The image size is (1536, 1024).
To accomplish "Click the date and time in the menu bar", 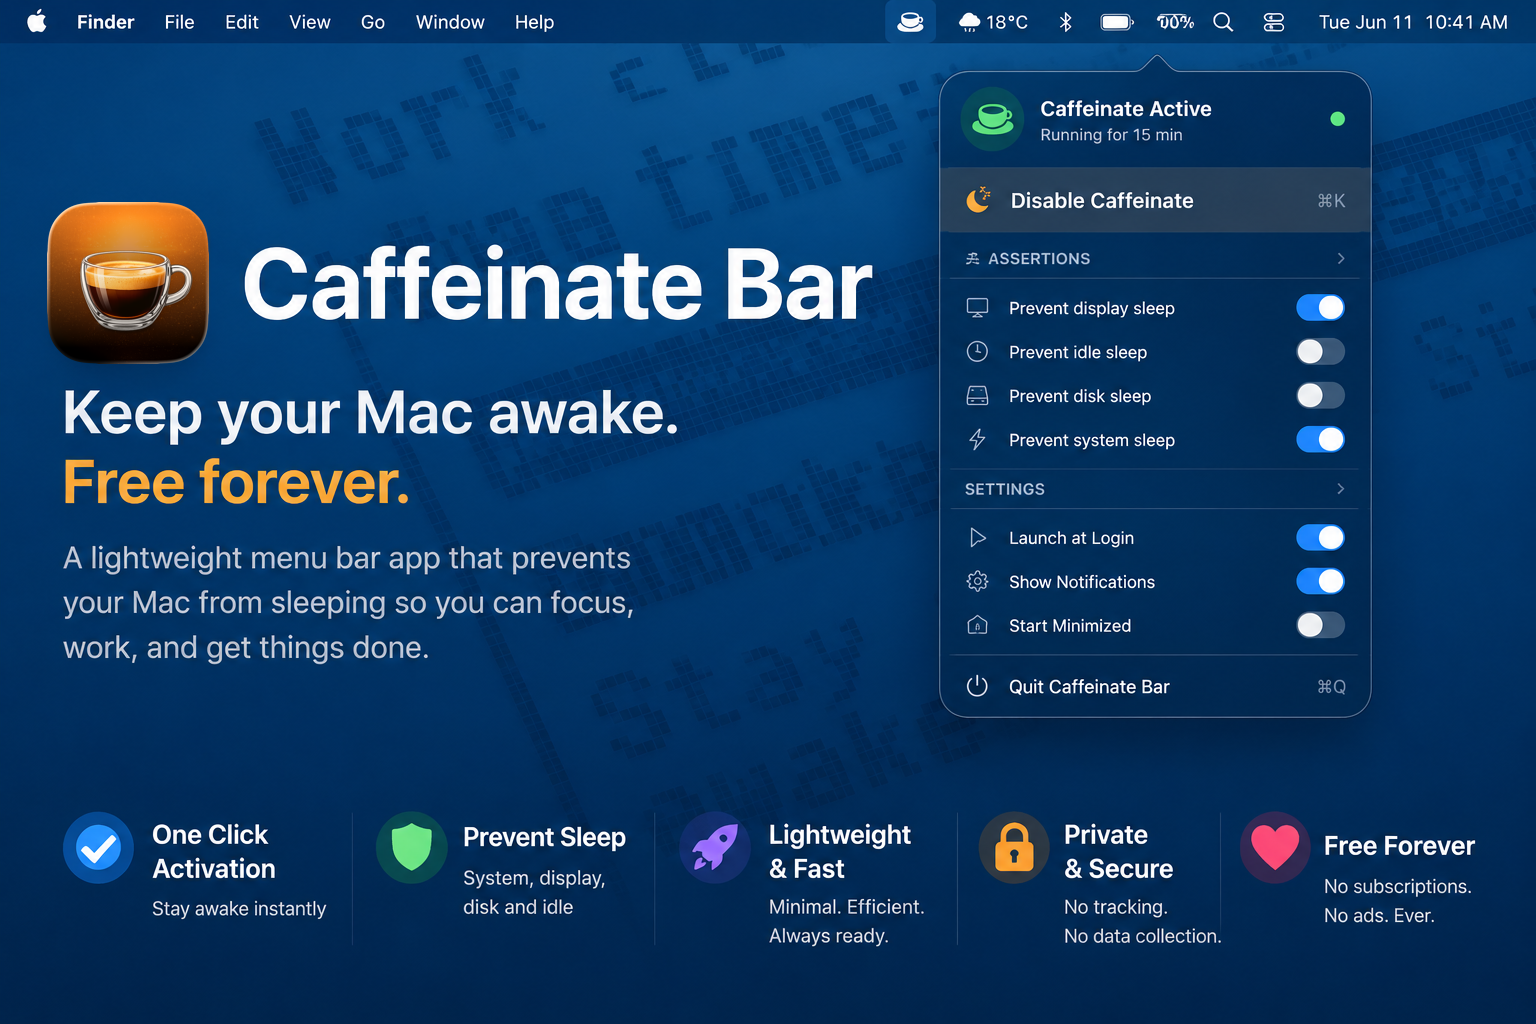I will coord(1413,22).
